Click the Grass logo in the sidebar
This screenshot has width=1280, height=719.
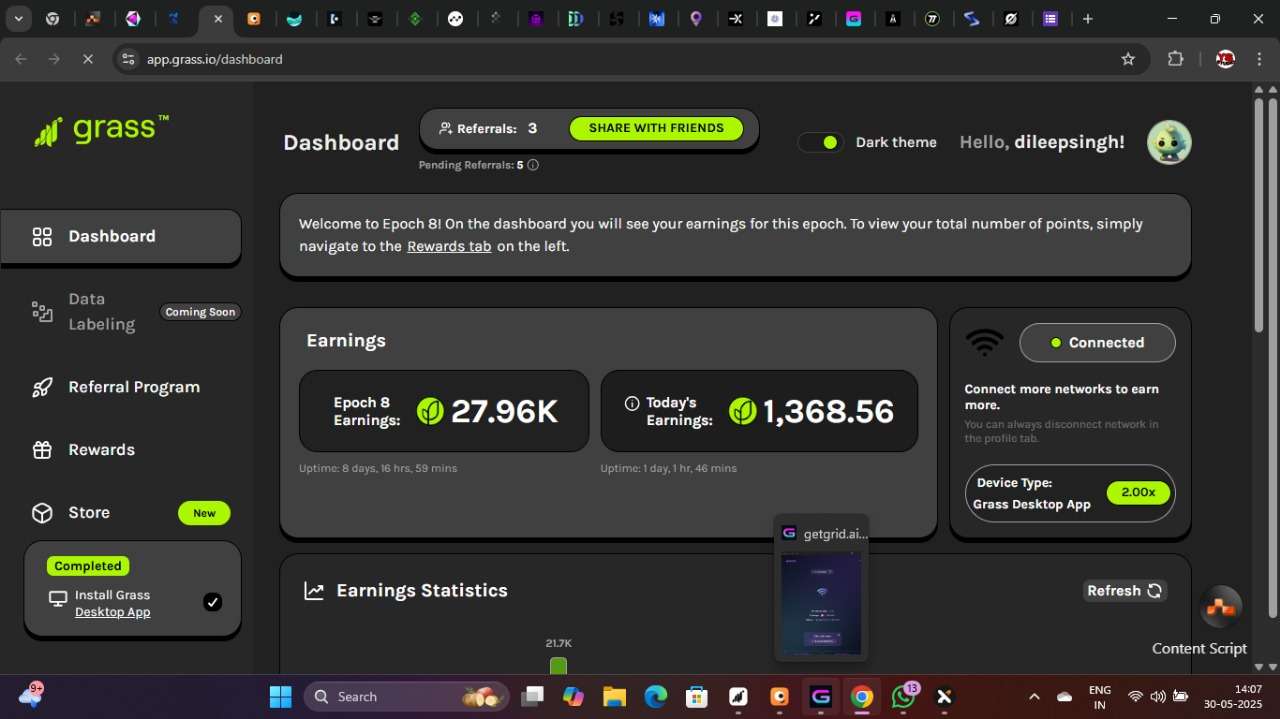[101, 131]
